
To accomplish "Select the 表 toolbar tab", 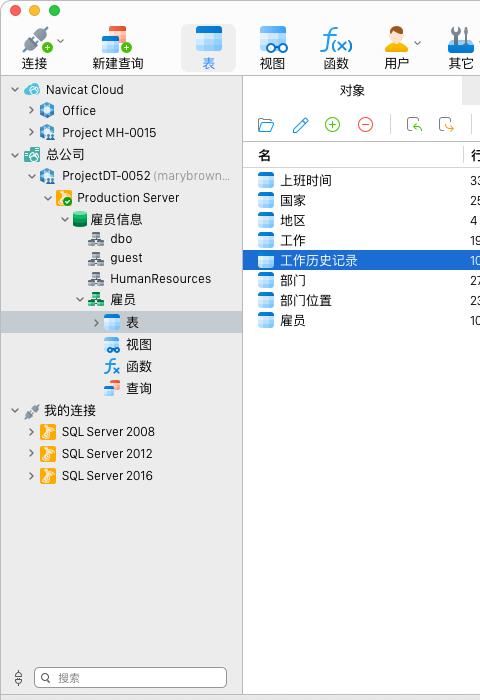I will (x=209, y=48).
